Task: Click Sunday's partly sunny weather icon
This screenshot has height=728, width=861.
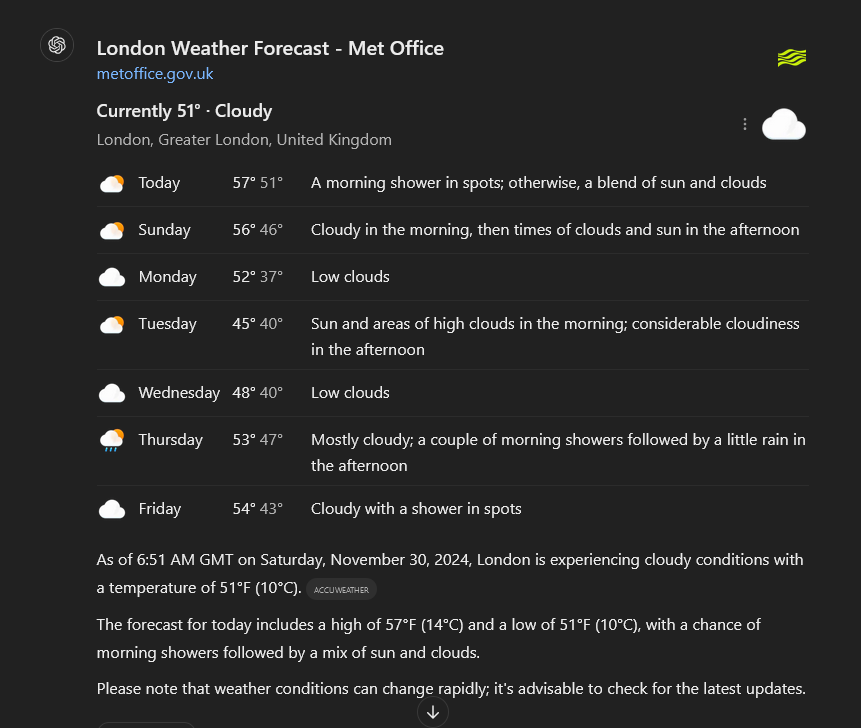Action: pos(112,230)
